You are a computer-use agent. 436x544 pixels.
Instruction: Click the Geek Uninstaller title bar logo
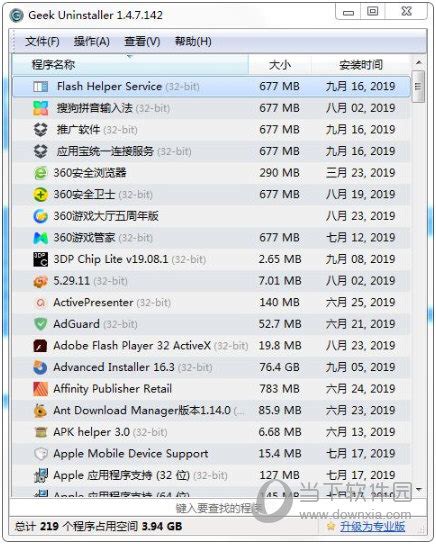pyautogui.click(x=17, y=15)
